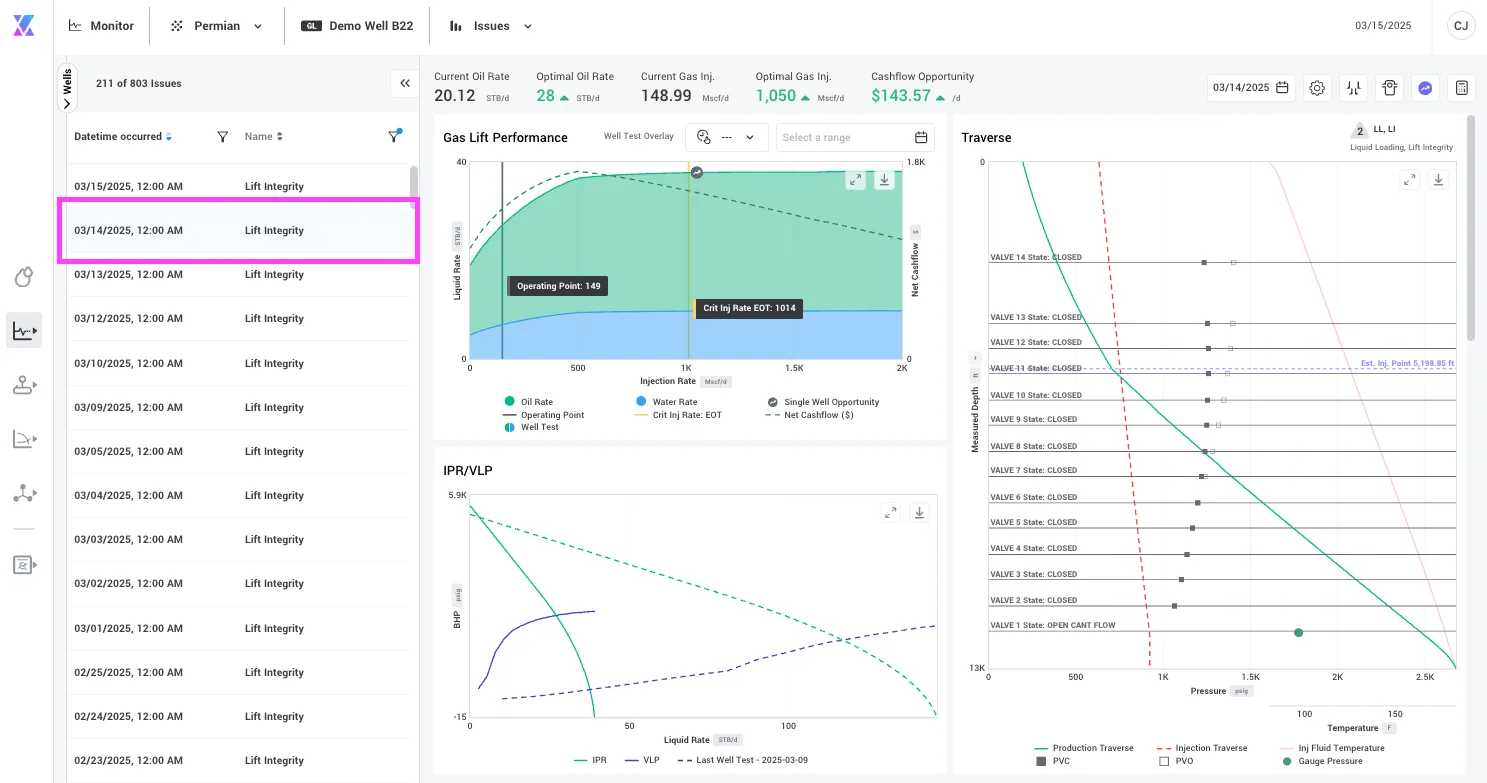Open the Monitor section
Screen dimensions: 1487x783
(x=101, y=26)
